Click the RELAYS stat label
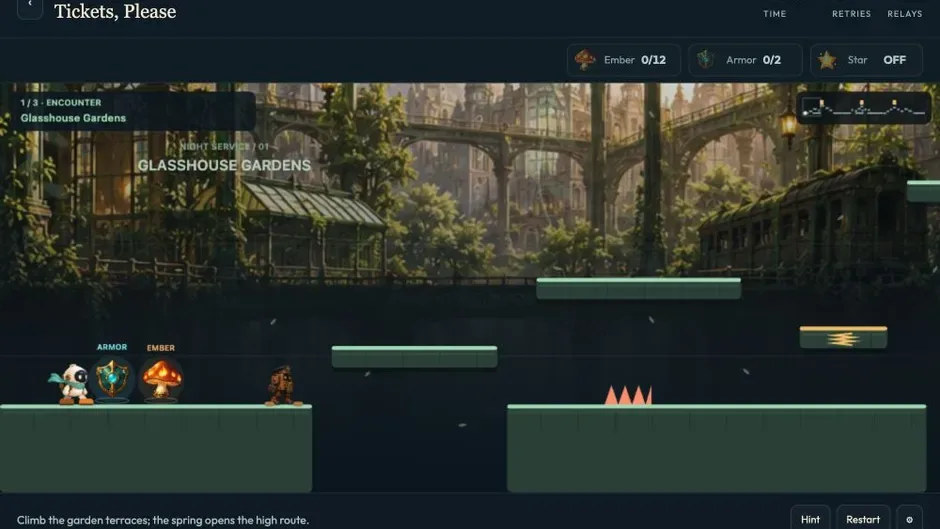The image size is (940, 529). pyautogui.click(x=905, y=14)
